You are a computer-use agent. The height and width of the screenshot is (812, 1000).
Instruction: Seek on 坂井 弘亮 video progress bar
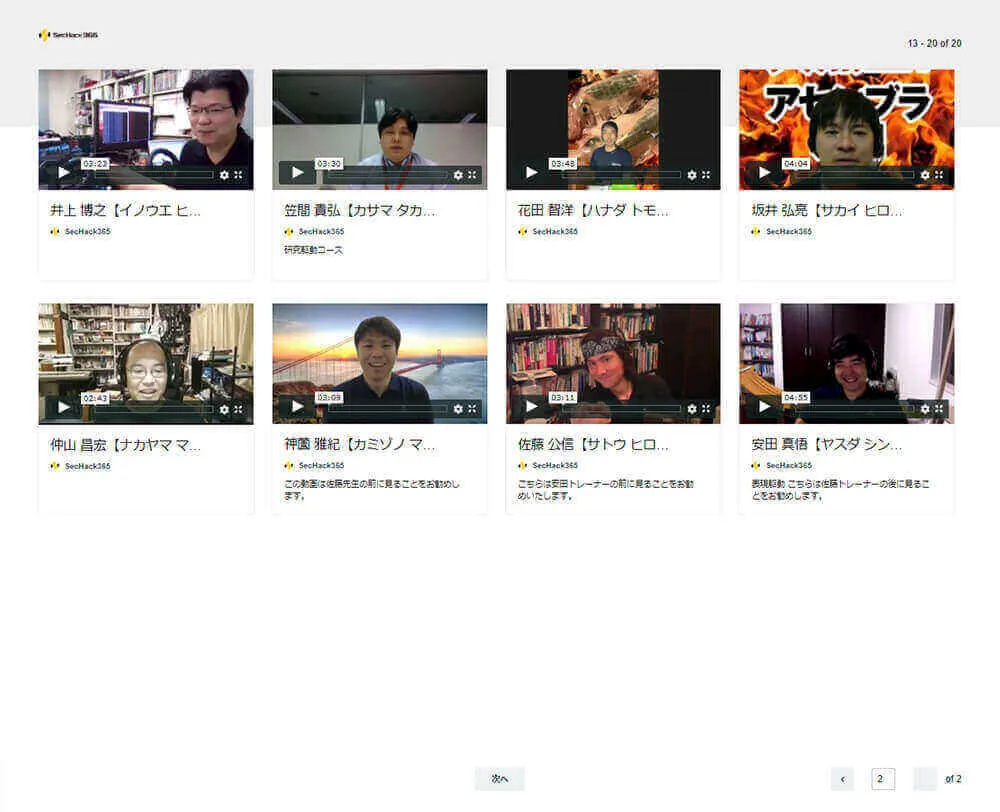coord(854,175)
